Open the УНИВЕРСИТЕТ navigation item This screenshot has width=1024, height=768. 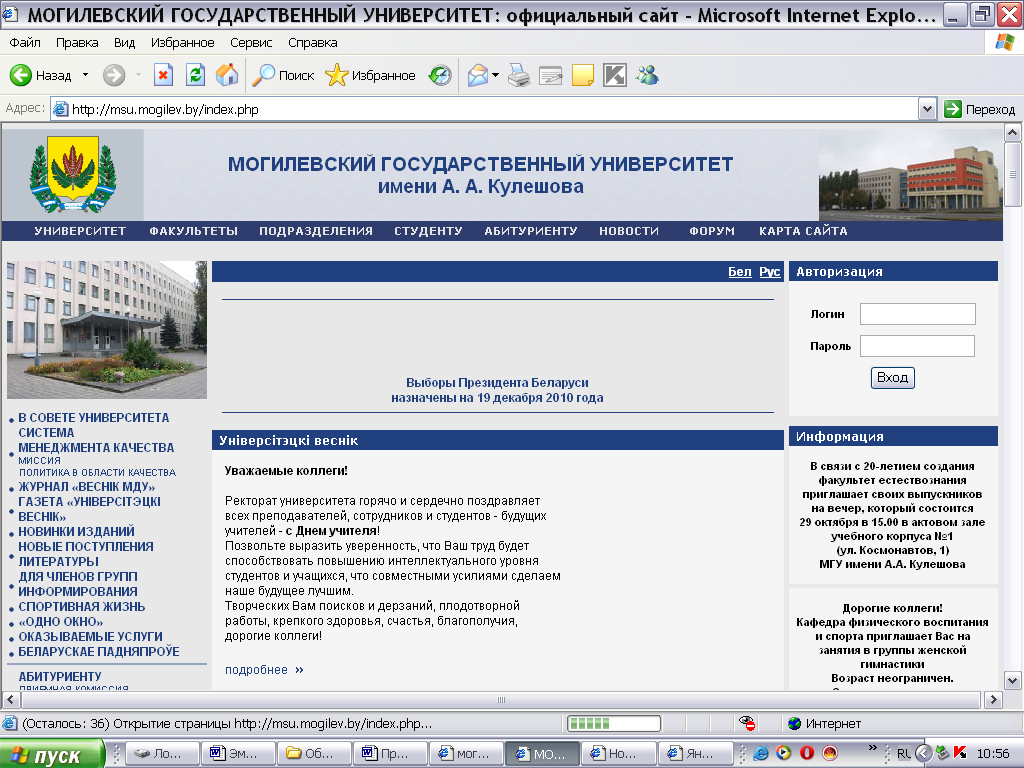[80, 231]
